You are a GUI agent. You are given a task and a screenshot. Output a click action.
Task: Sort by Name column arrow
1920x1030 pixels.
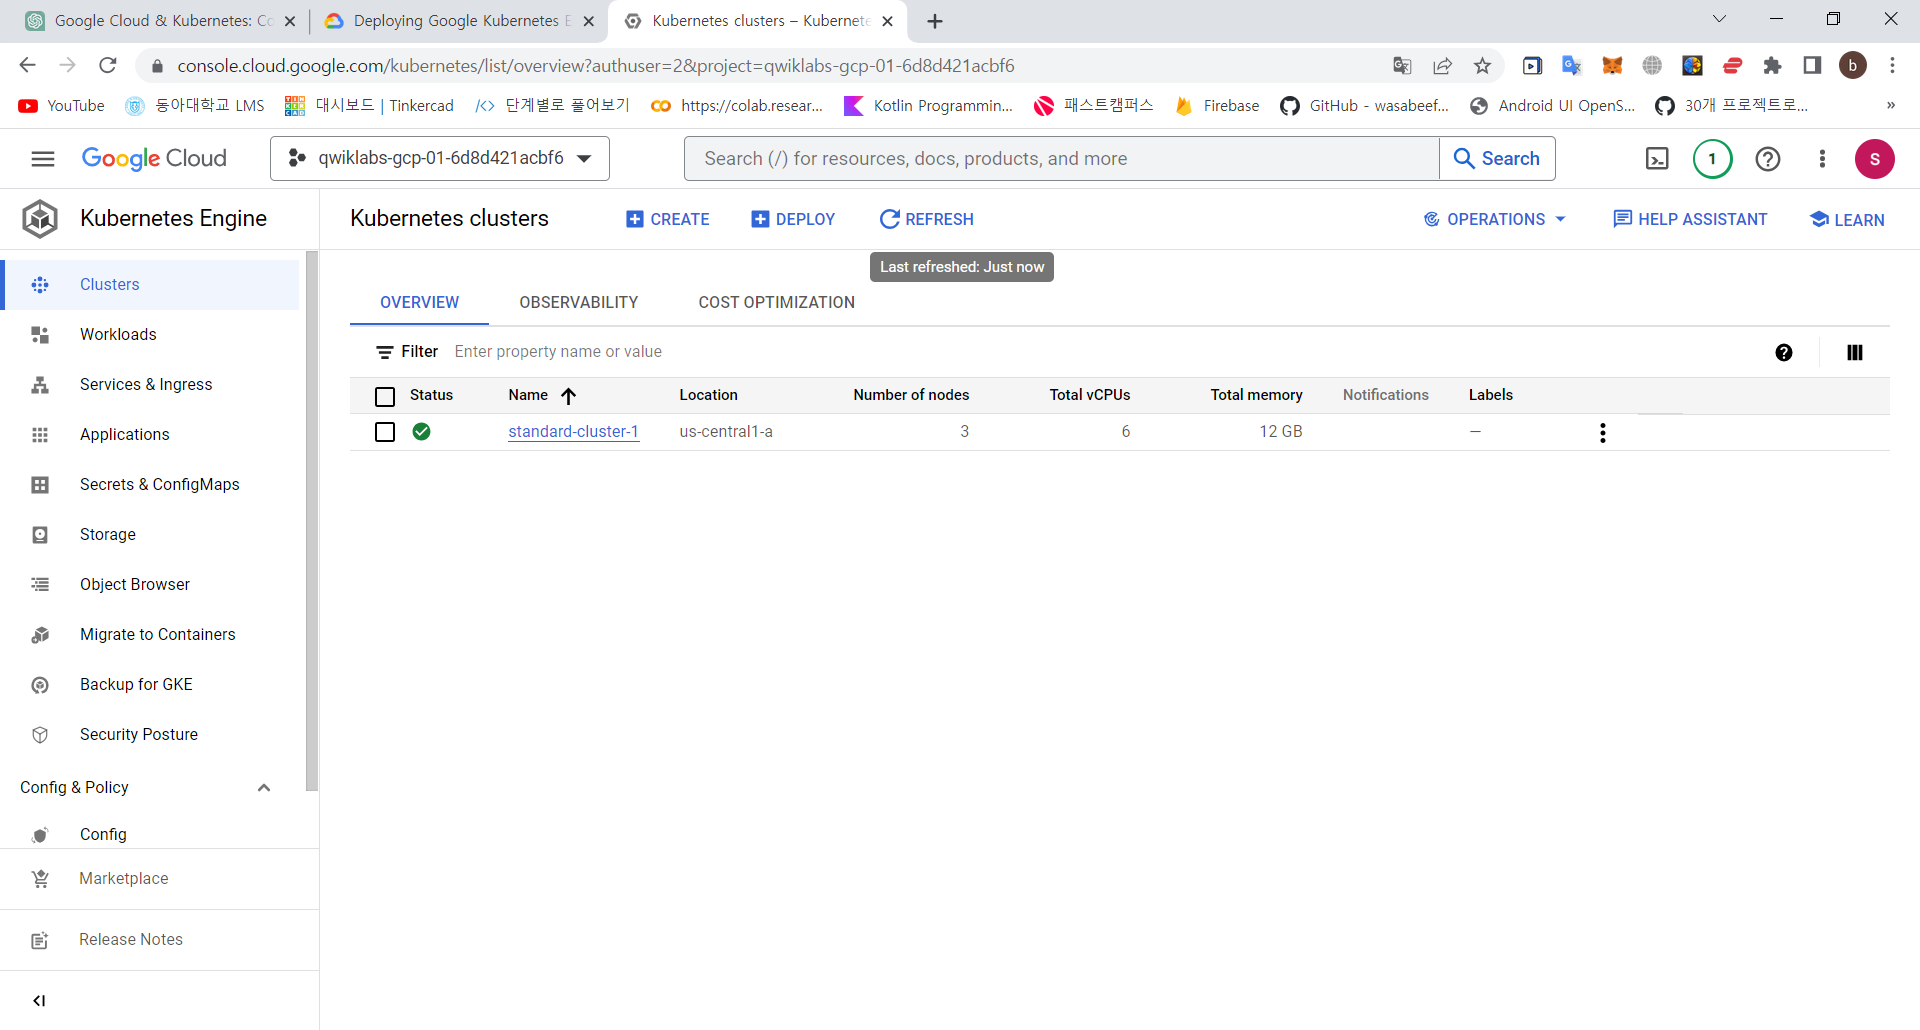pyautogui.click(x=569, y=396)
